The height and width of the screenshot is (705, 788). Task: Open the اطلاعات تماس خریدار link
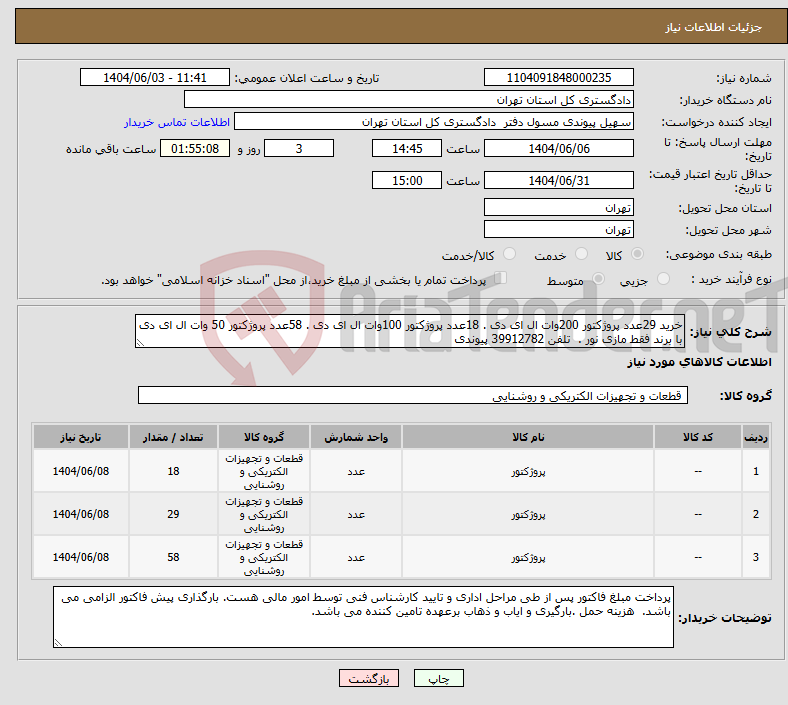[177, 122]
